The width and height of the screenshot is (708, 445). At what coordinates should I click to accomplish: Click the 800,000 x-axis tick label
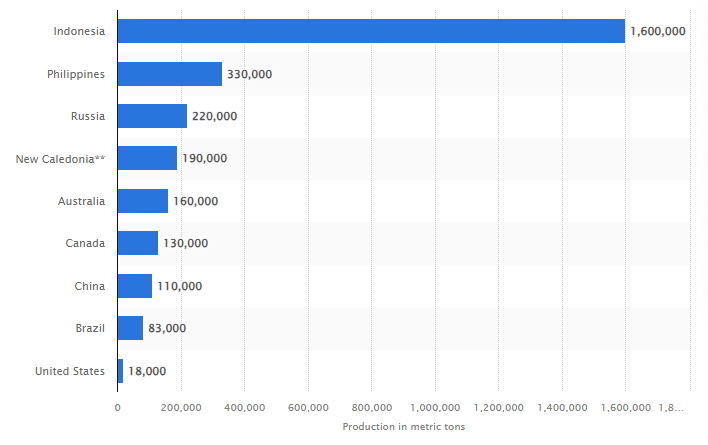click(x=371, y=407)
